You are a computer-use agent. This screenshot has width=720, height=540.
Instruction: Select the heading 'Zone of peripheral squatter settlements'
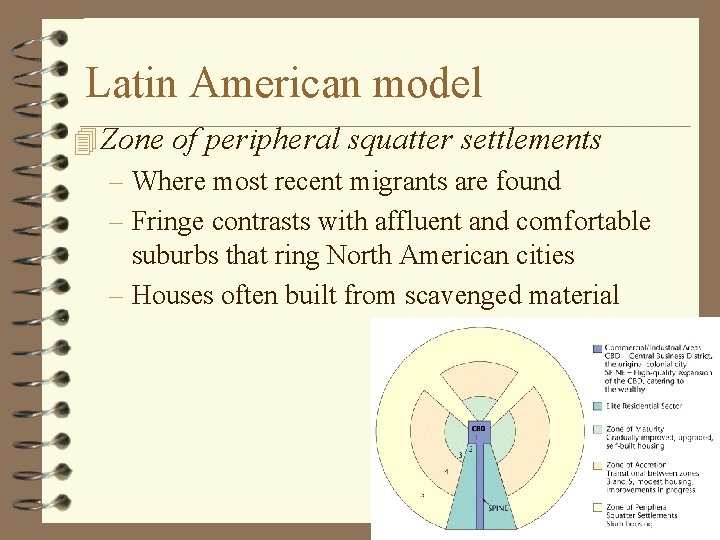(x=350, y=140)
